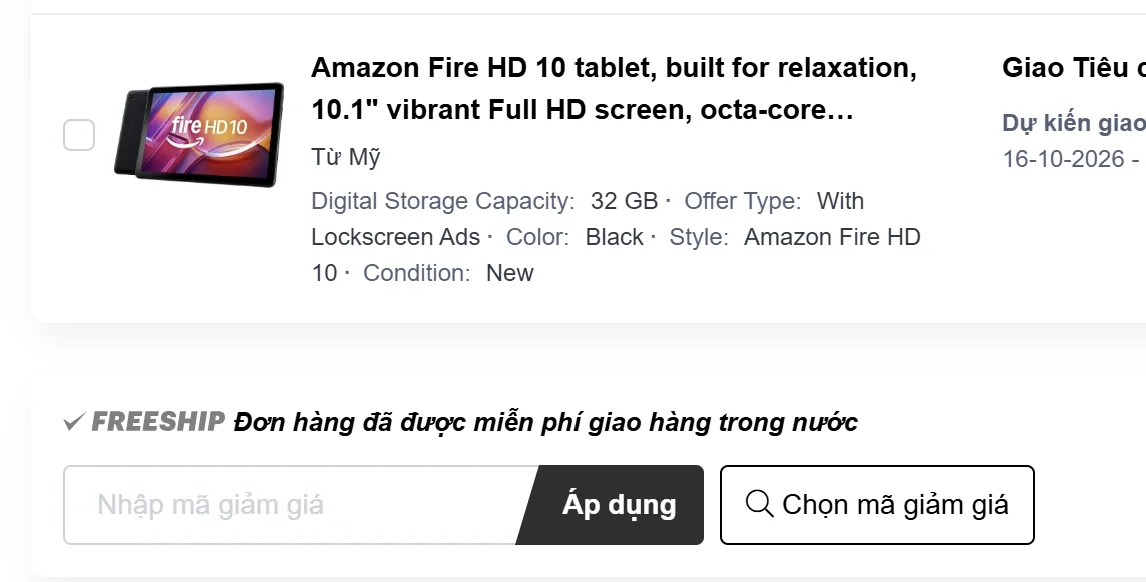Tick the Amazon Fire HD 10 item checkbox
The width and height of the screenshot is (1146, 582).
[79, 135]
